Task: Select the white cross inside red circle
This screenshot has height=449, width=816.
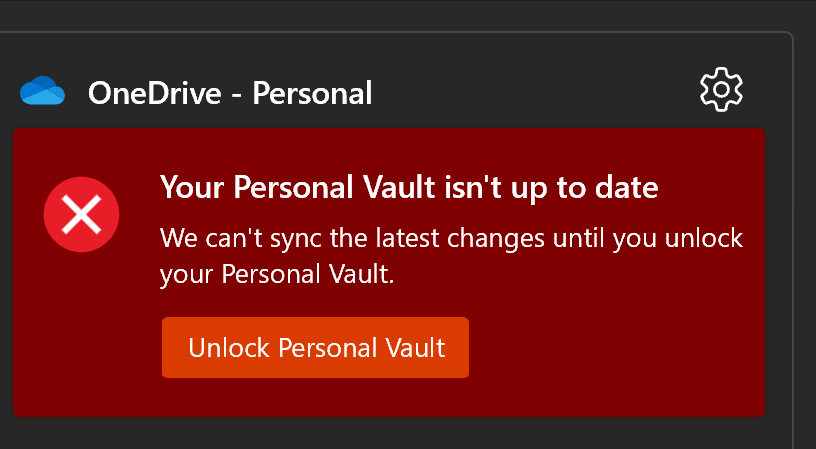Action: [x=81, y=214]
